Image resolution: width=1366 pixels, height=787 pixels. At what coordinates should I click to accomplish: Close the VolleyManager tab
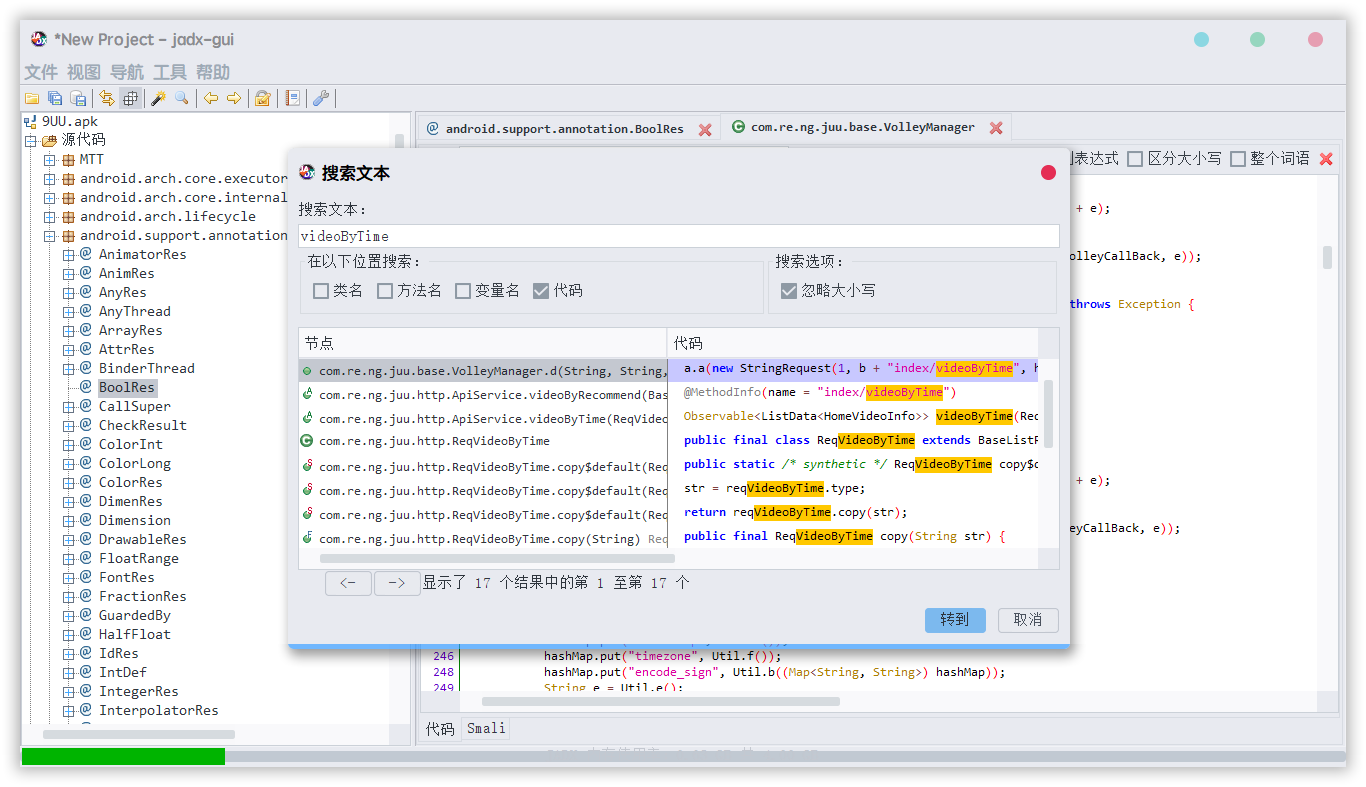[996, 128]
